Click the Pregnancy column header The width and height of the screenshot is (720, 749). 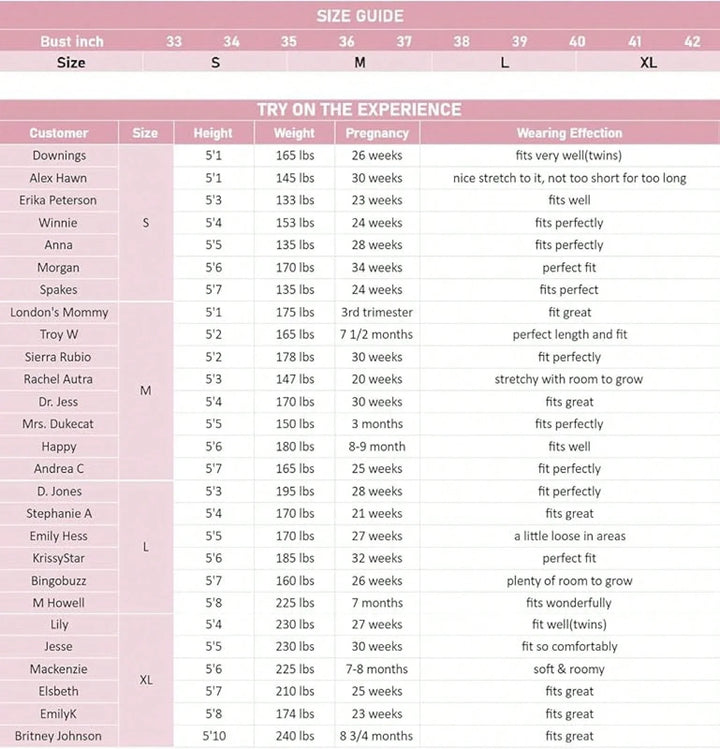(377, 133)
